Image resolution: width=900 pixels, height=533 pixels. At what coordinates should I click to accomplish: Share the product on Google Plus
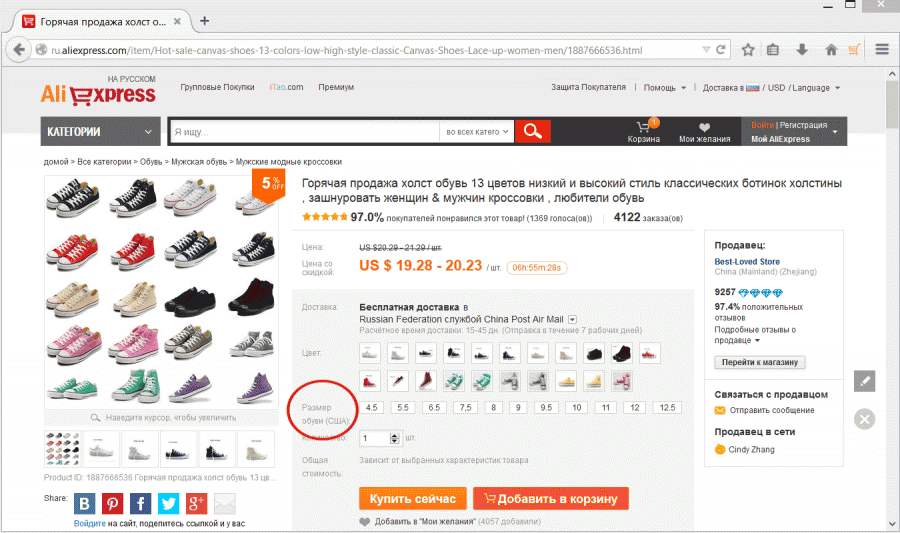click(x=196, y=503)
